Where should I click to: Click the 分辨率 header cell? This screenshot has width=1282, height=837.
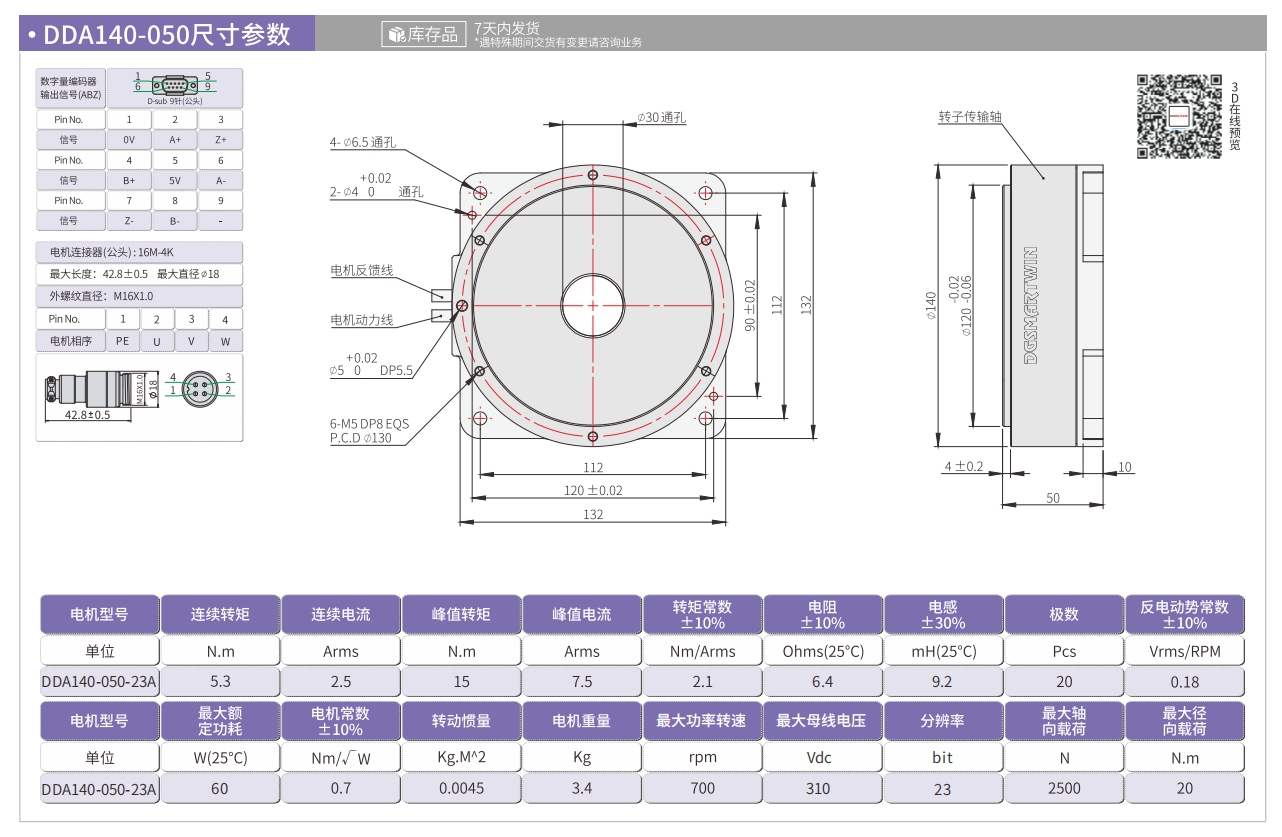tap(943, 720)
